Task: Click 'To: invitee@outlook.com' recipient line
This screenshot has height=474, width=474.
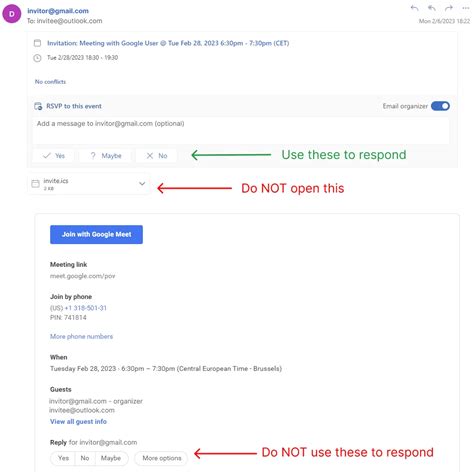Action: tap(65, 21)
